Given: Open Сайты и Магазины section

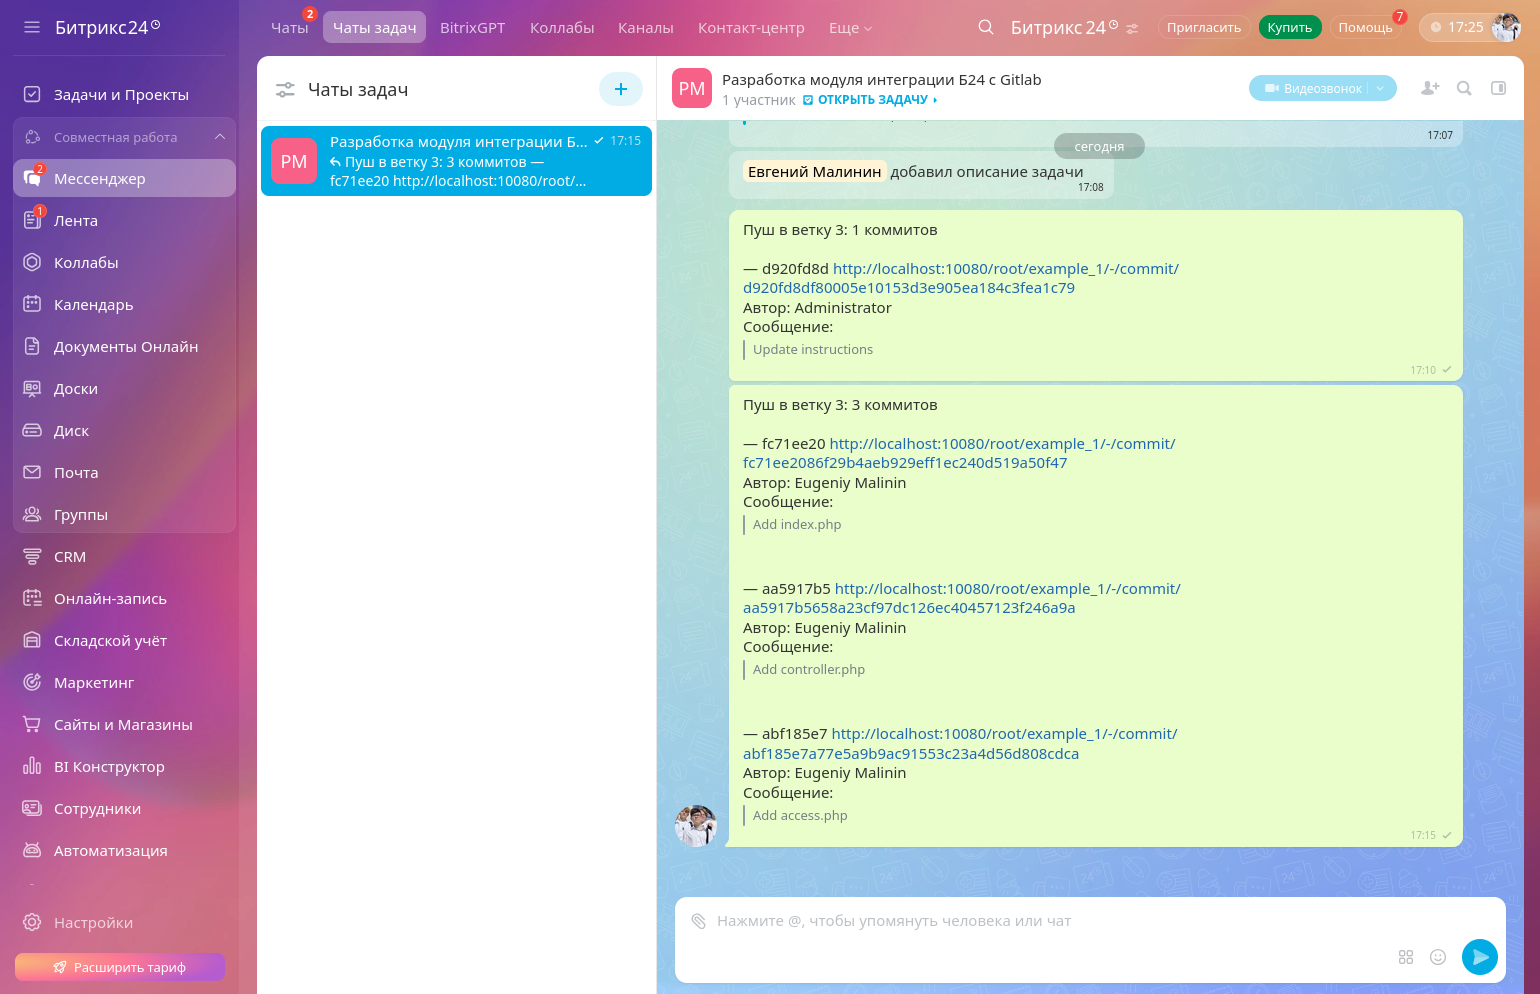Looking at the screenshot, I should (125, 725).
